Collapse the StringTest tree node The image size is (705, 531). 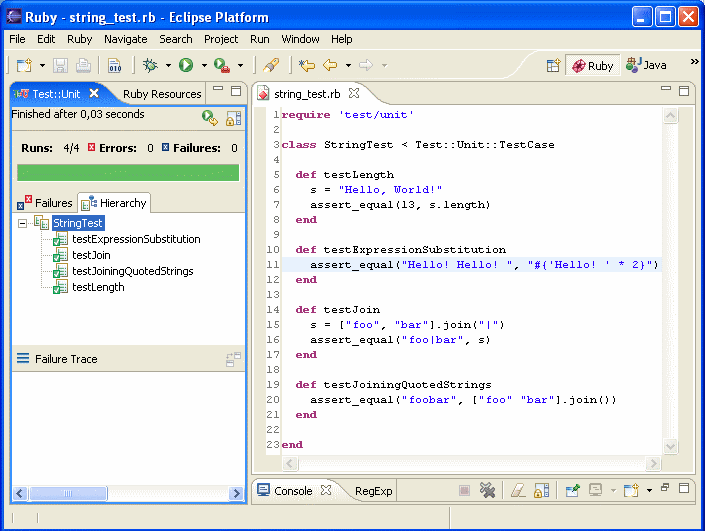click(22, 223)
